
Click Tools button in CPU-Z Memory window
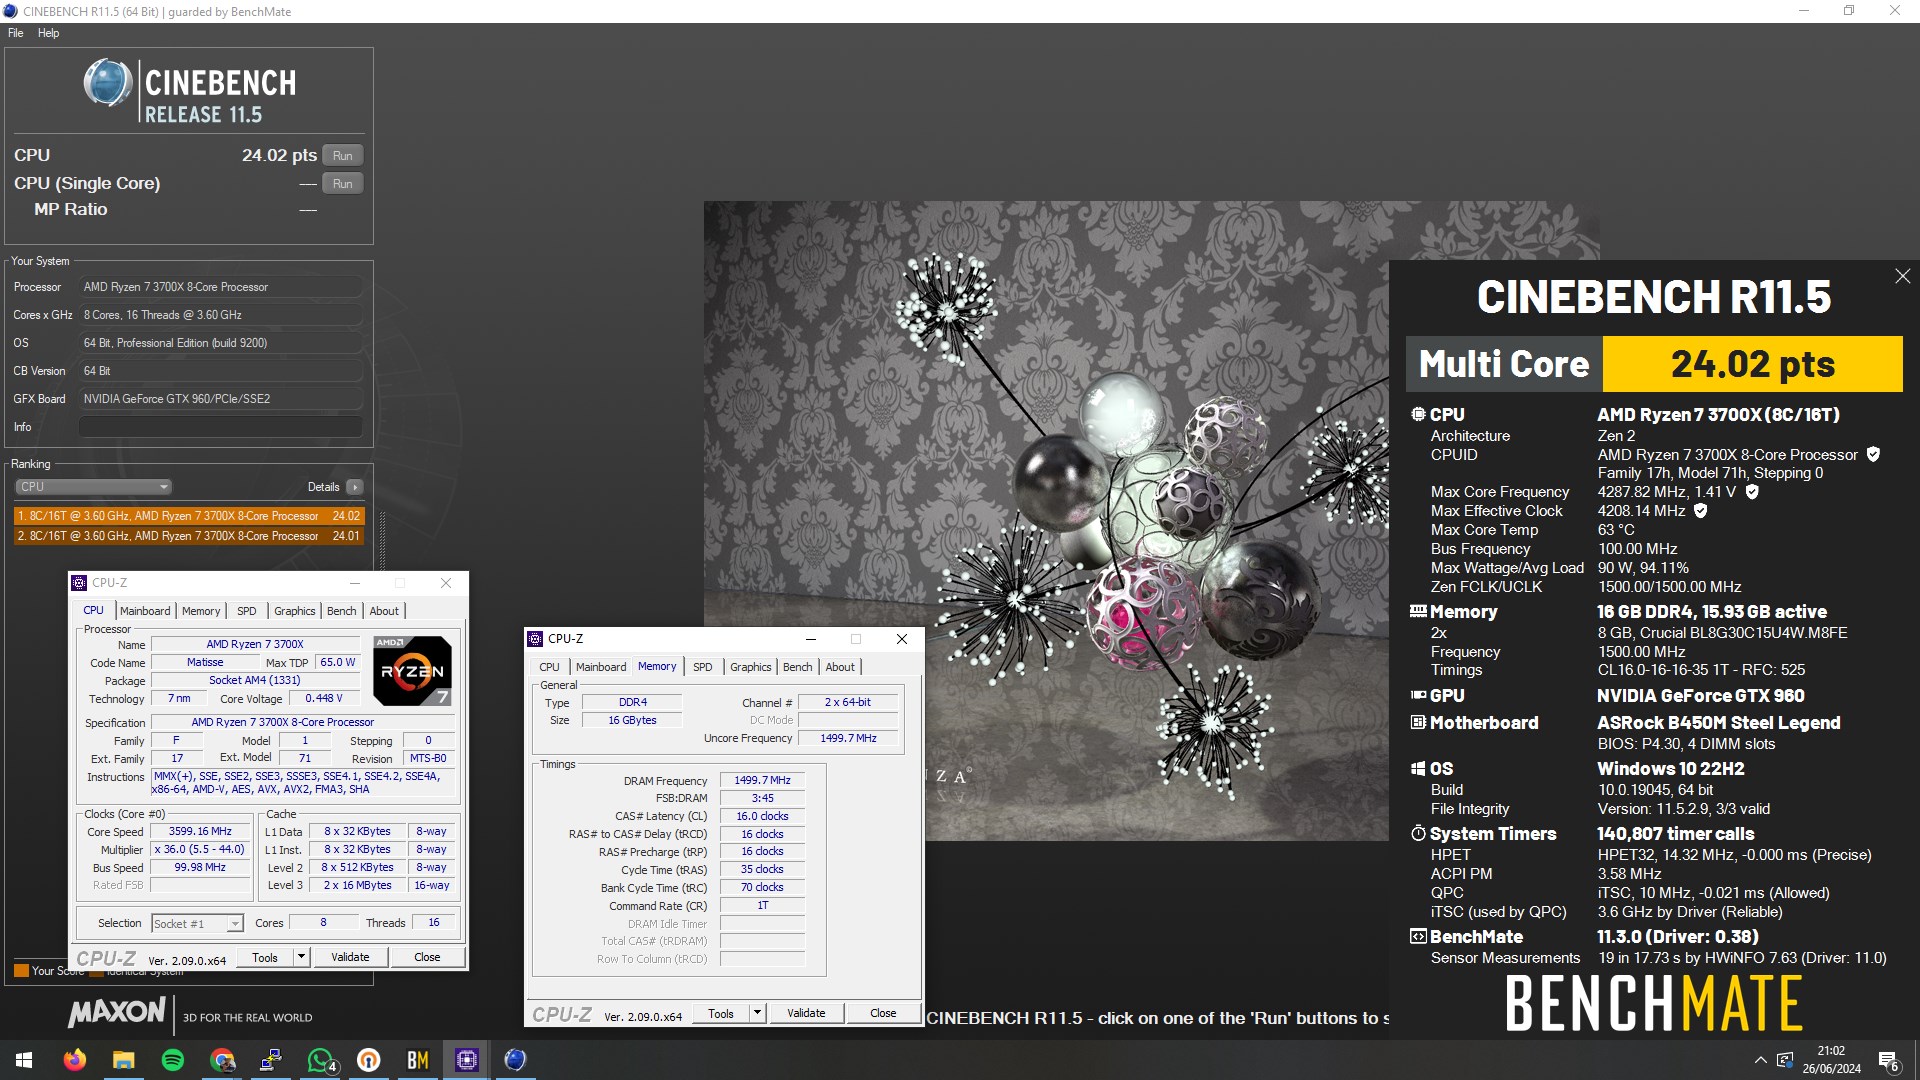click(721, 1013)
